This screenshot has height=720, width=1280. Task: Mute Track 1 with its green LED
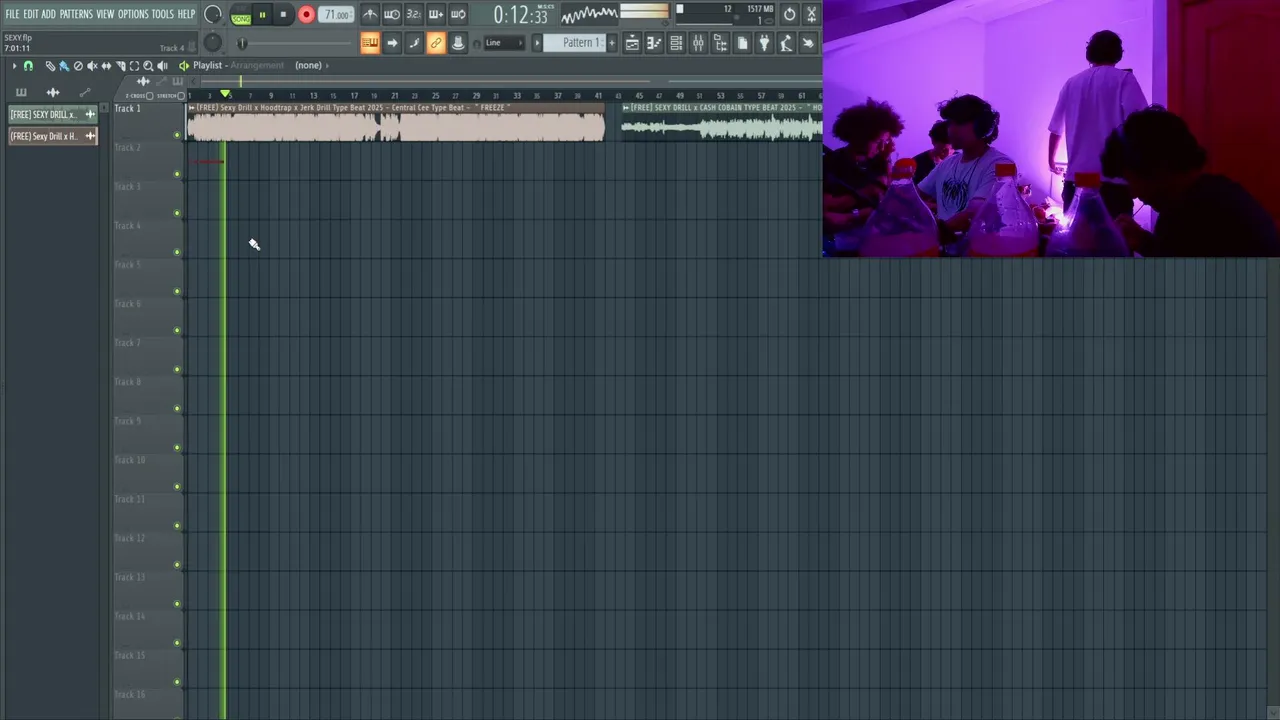[x=178, y=135]
